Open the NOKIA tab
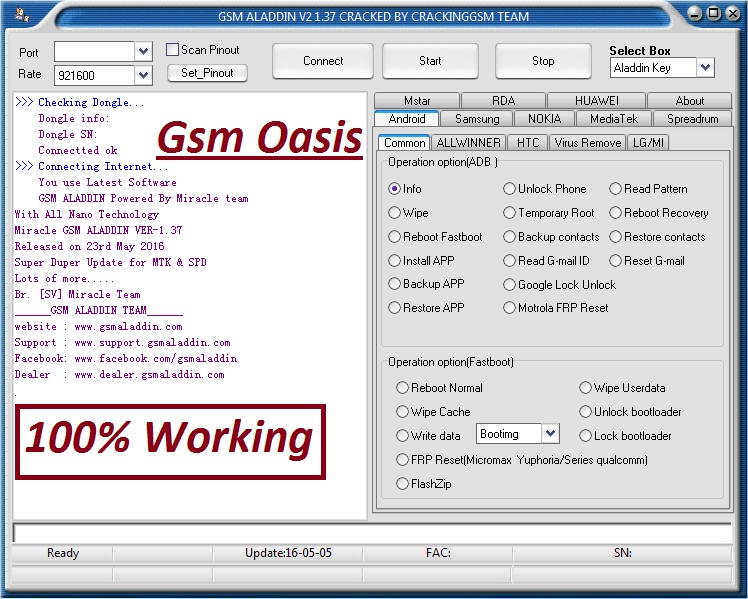 coord(544,119)
